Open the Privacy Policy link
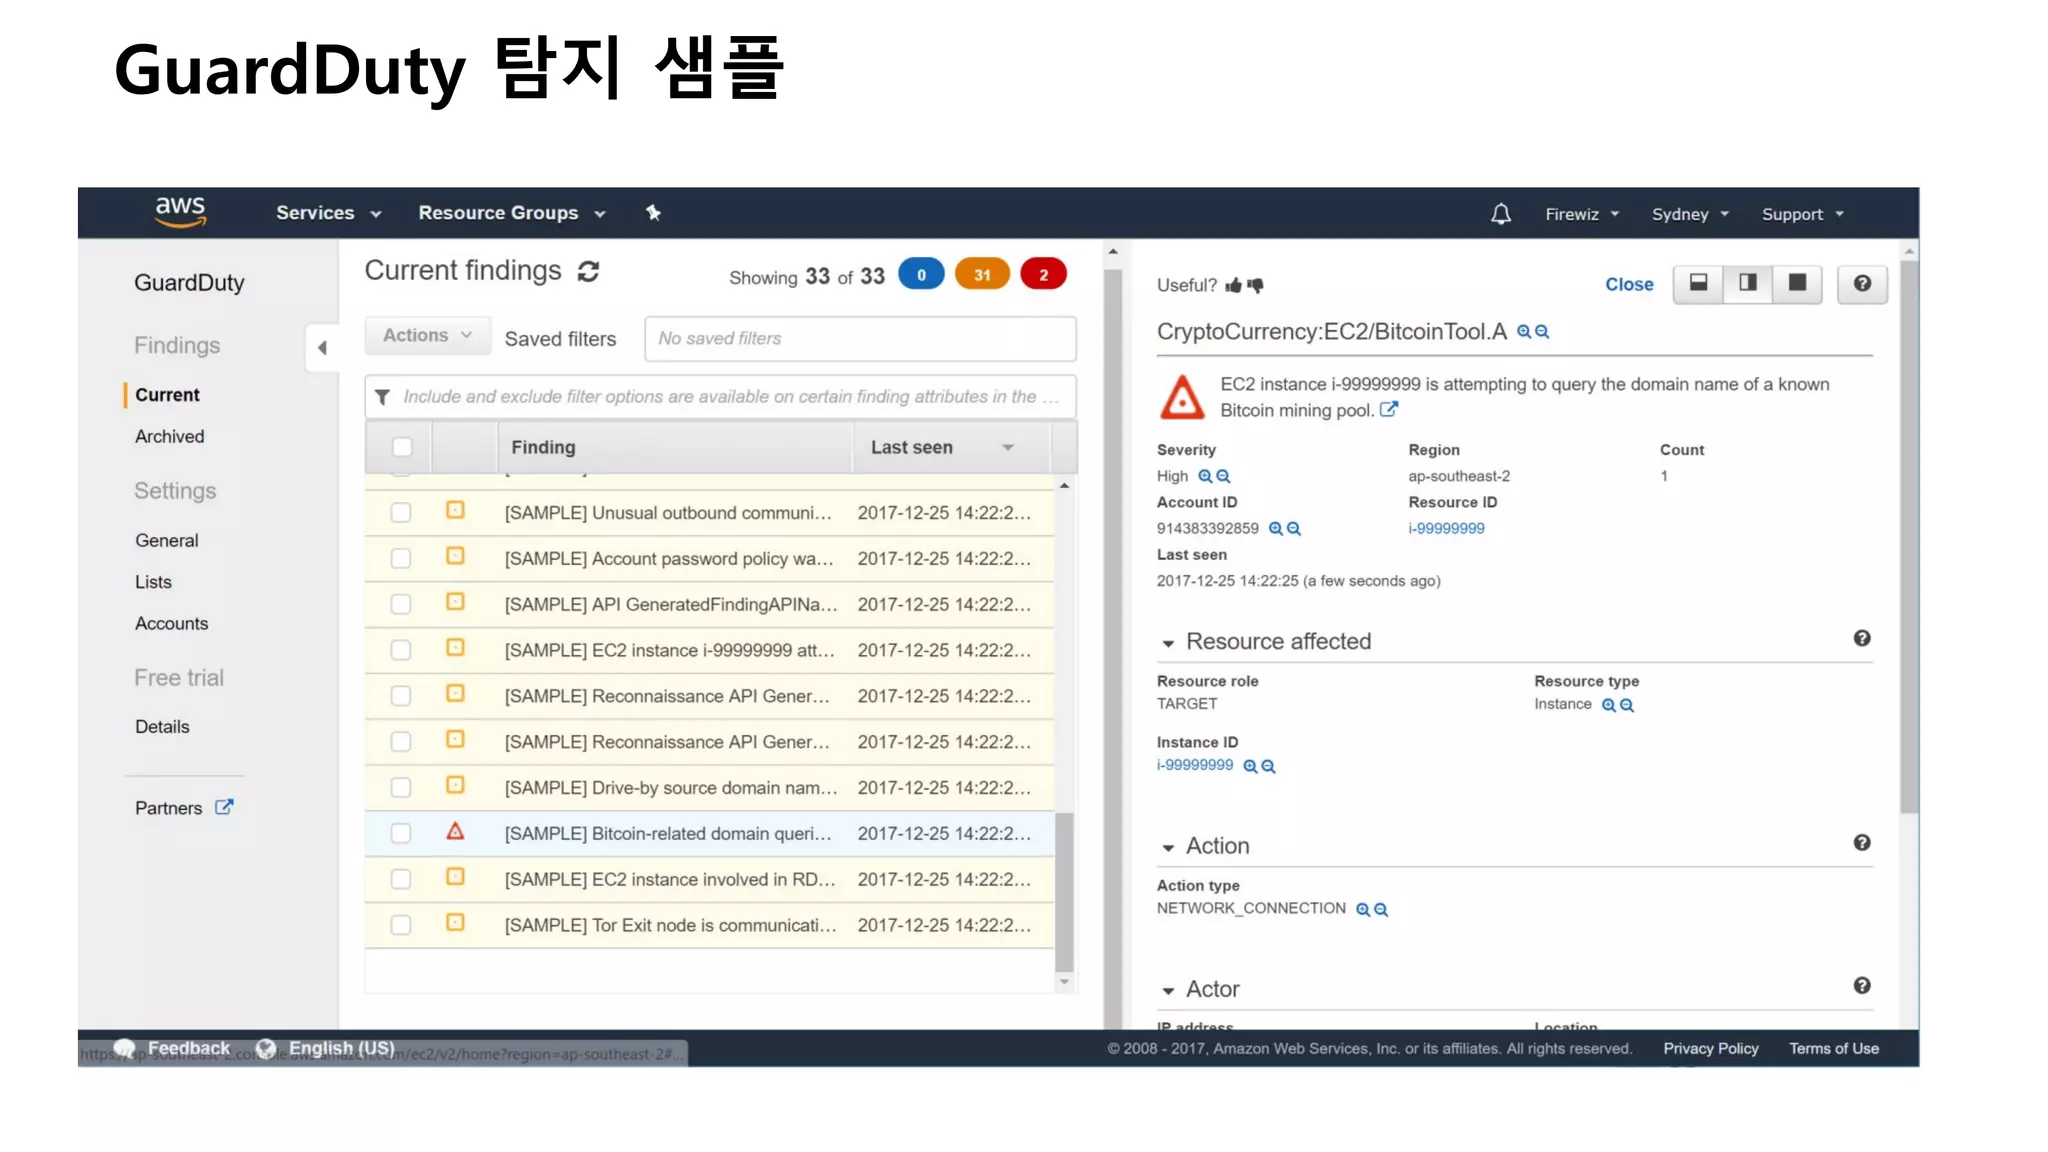 (1710, 1048)
